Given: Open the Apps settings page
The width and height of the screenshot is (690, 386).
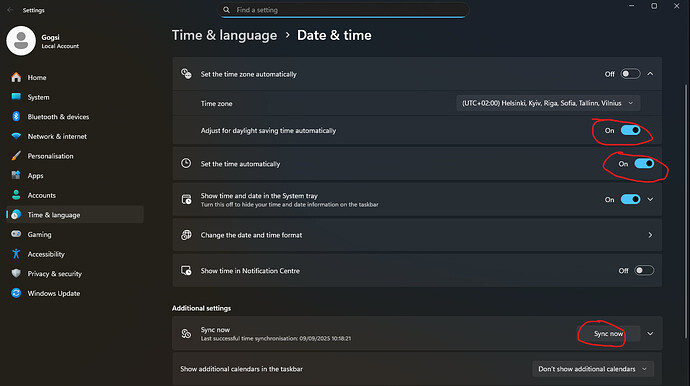Looking at the screenshot, I should click(x=75, y=176).
